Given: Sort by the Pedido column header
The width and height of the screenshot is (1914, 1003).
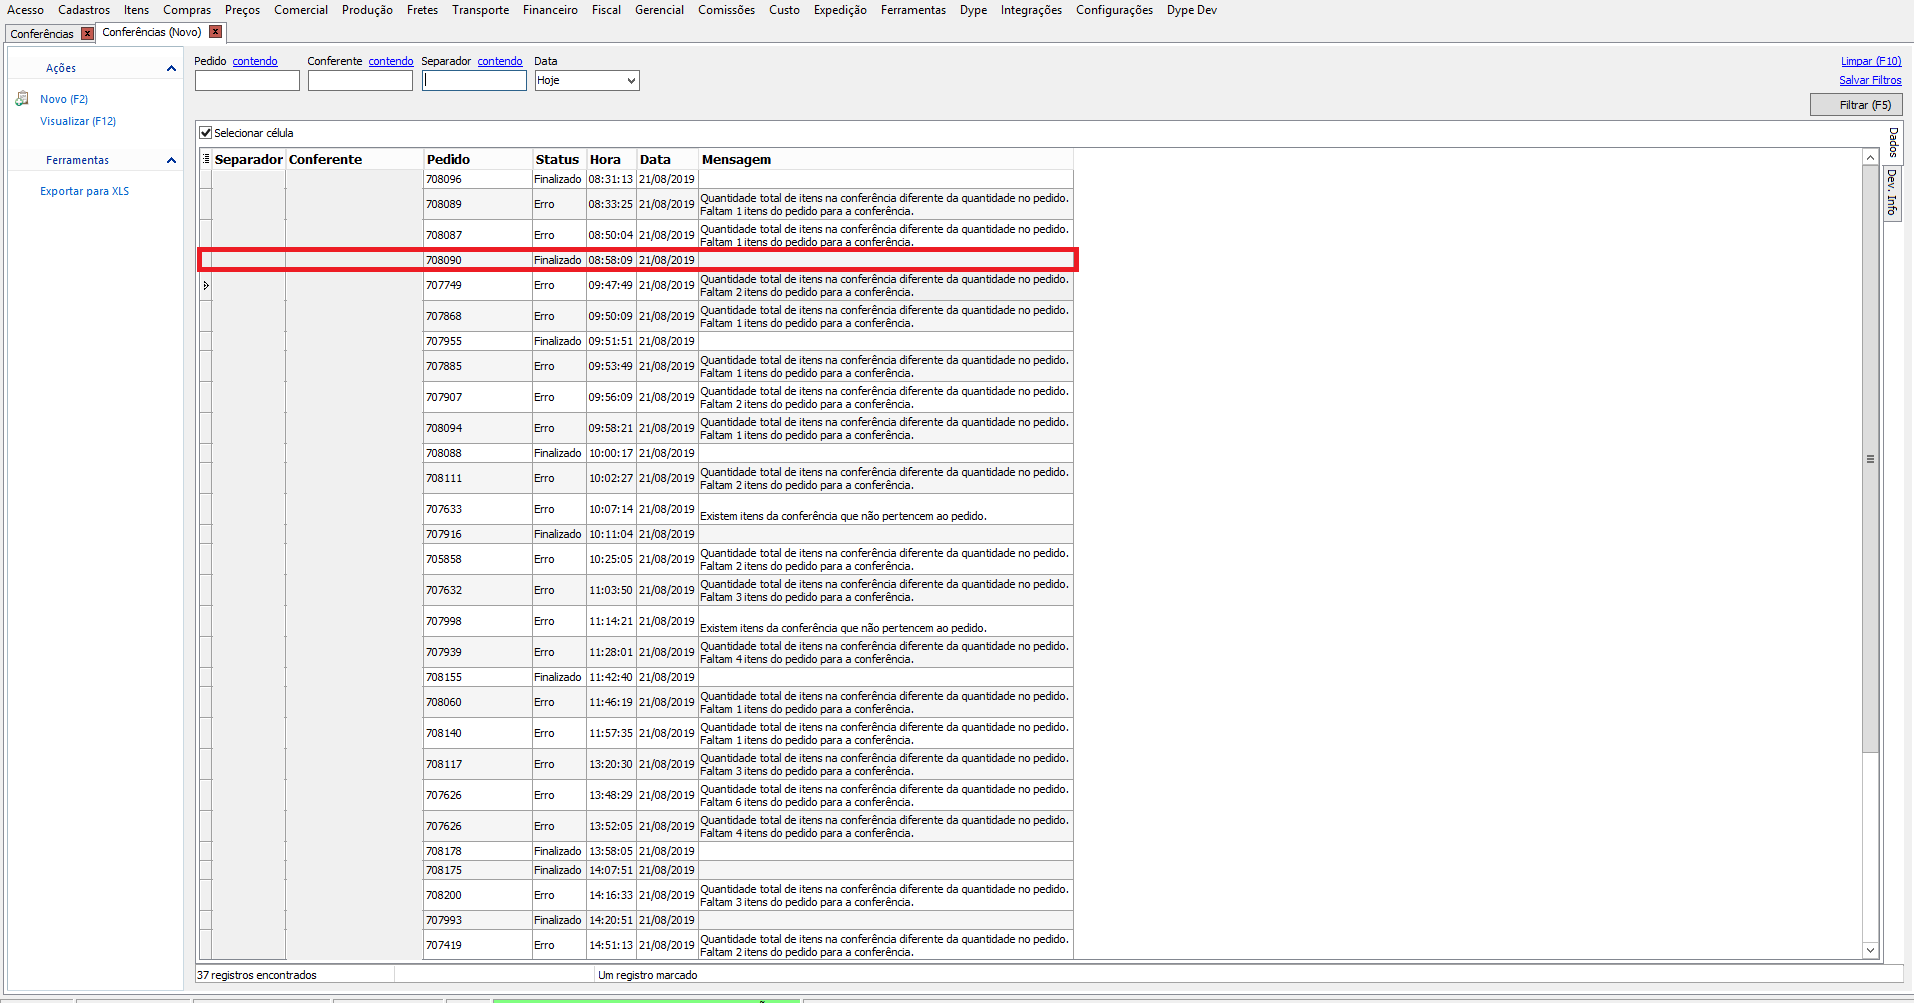Looking at the screenshot, I should (x=477, y=159).
